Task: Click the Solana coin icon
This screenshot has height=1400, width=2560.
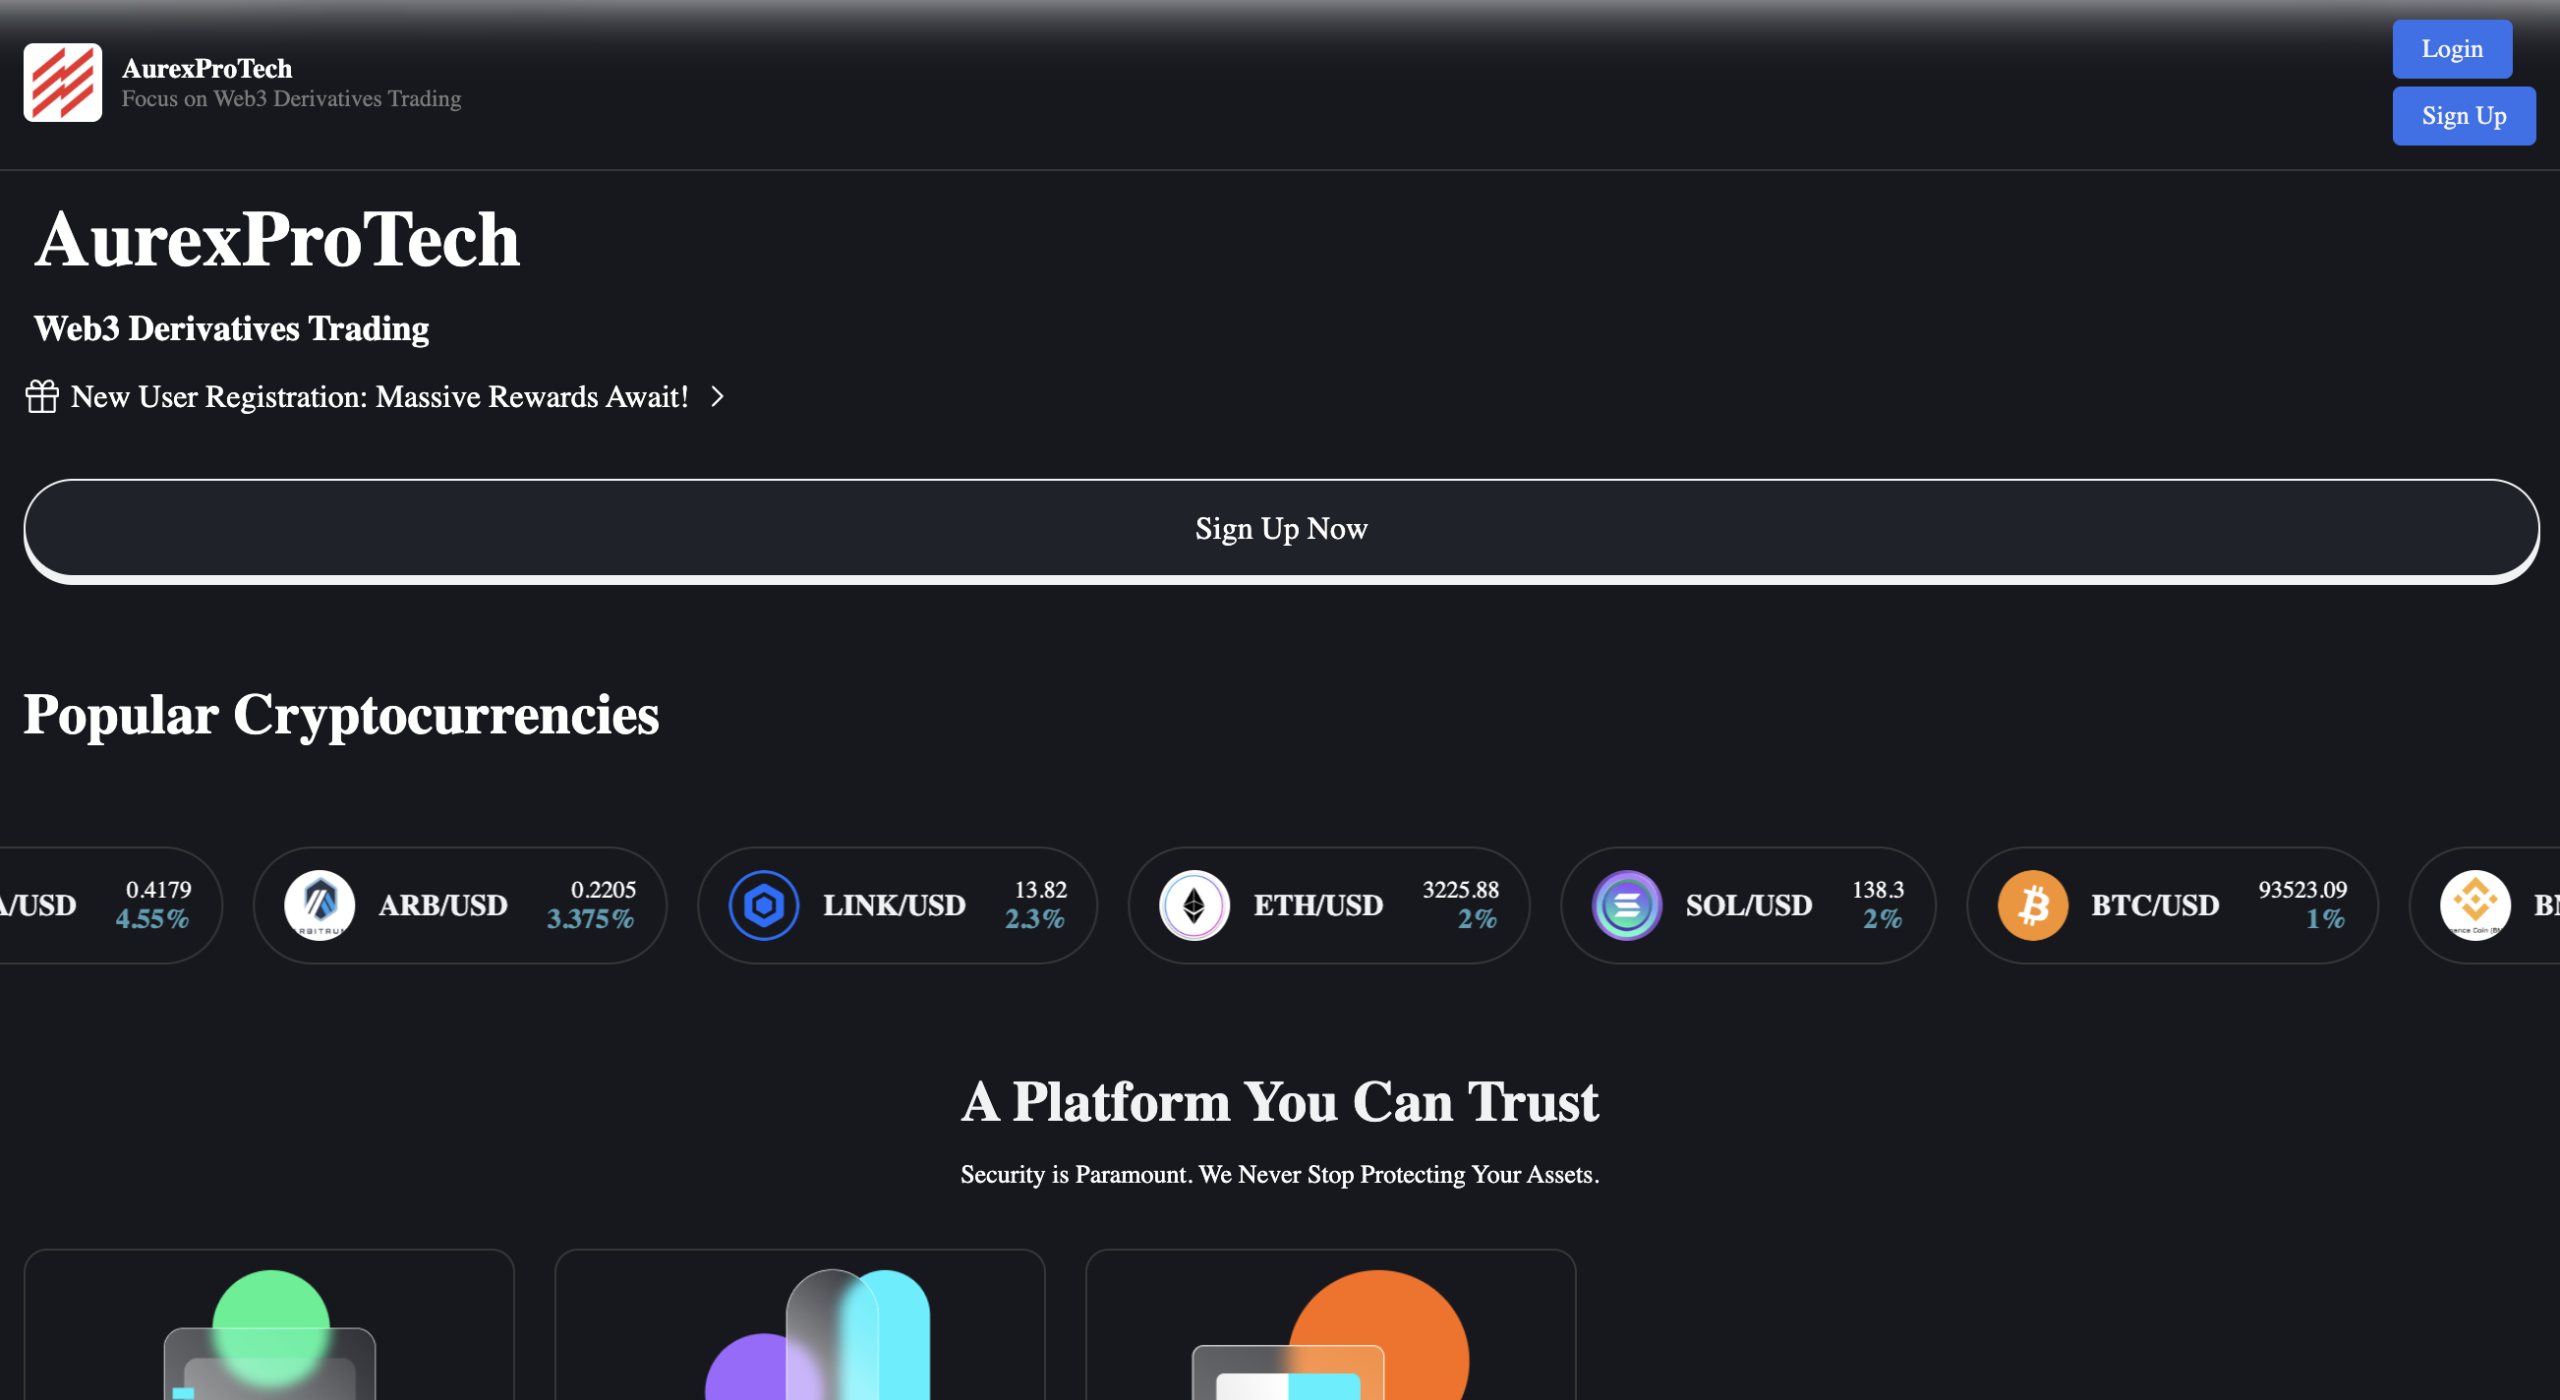Action: (1626, 905)
